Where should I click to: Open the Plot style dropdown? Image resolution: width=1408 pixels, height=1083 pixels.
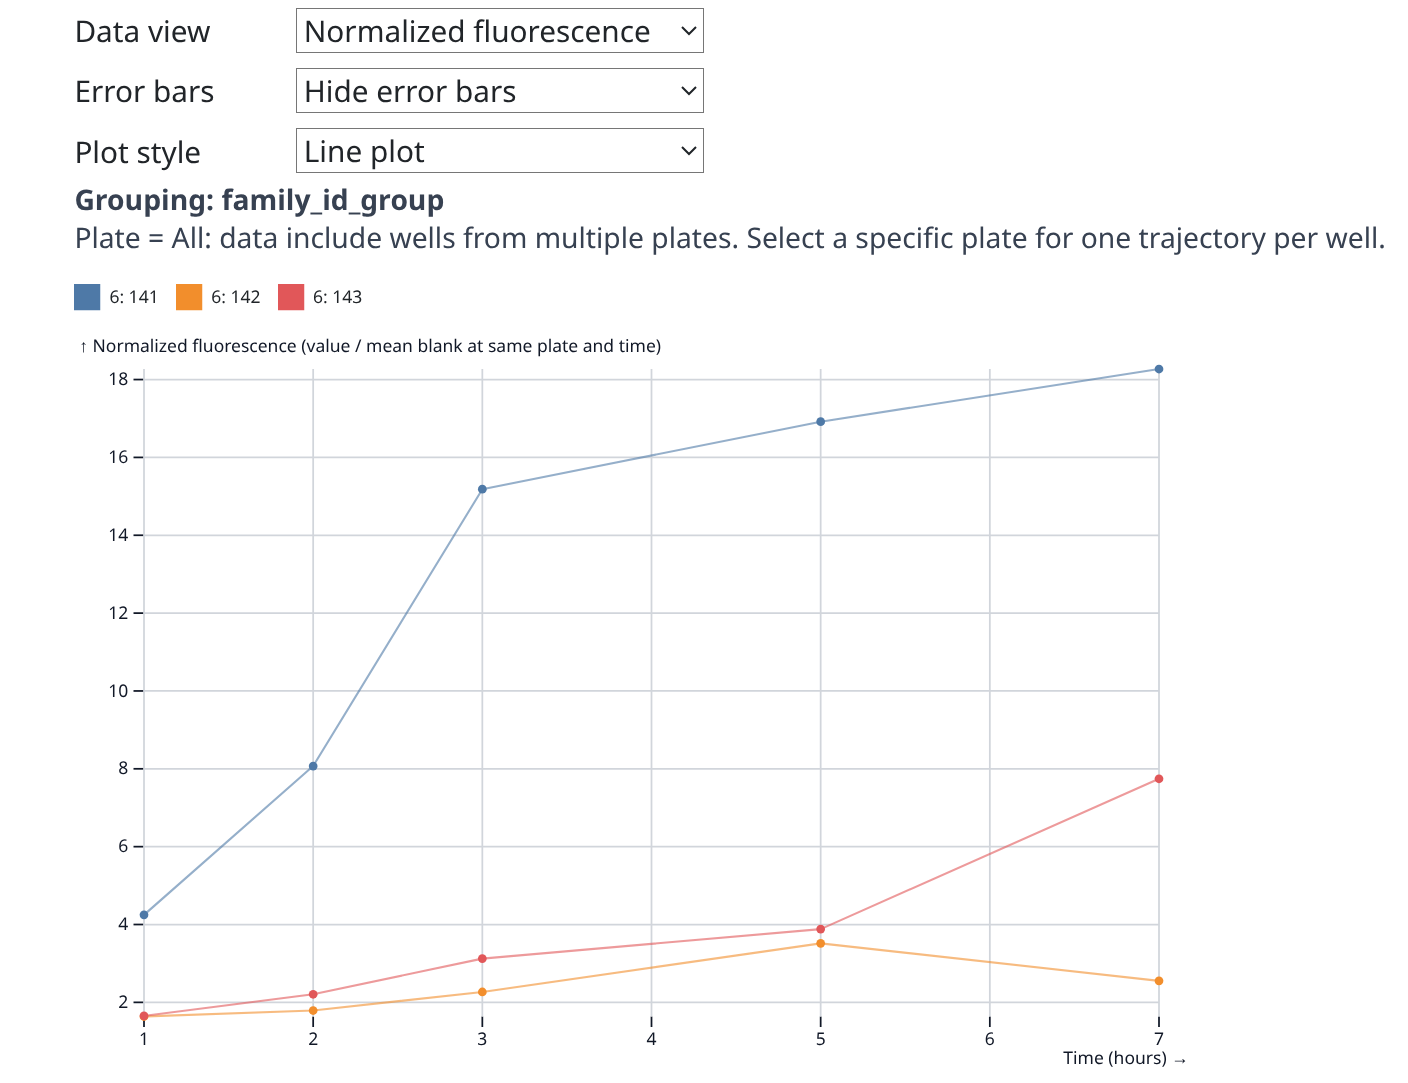499,151
